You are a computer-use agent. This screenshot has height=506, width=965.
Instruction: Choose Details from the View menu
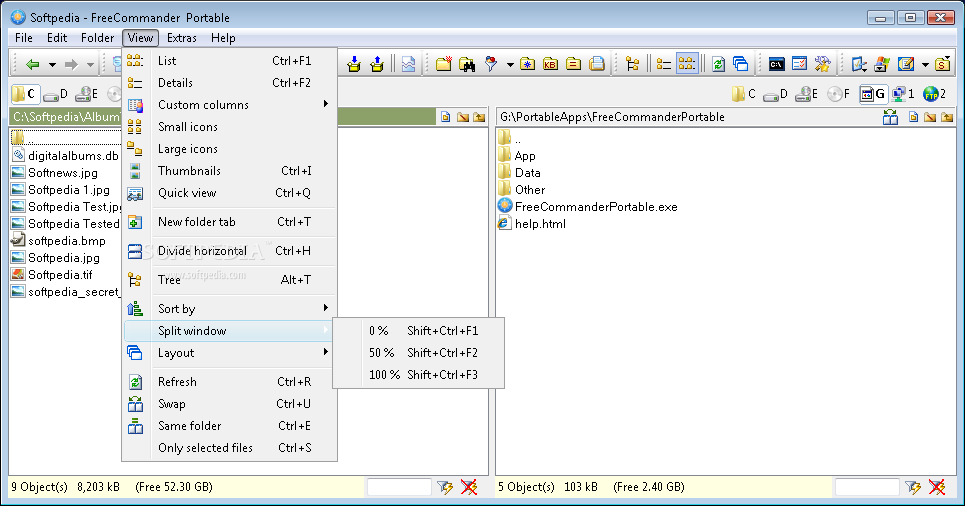[x=230, y=83]
